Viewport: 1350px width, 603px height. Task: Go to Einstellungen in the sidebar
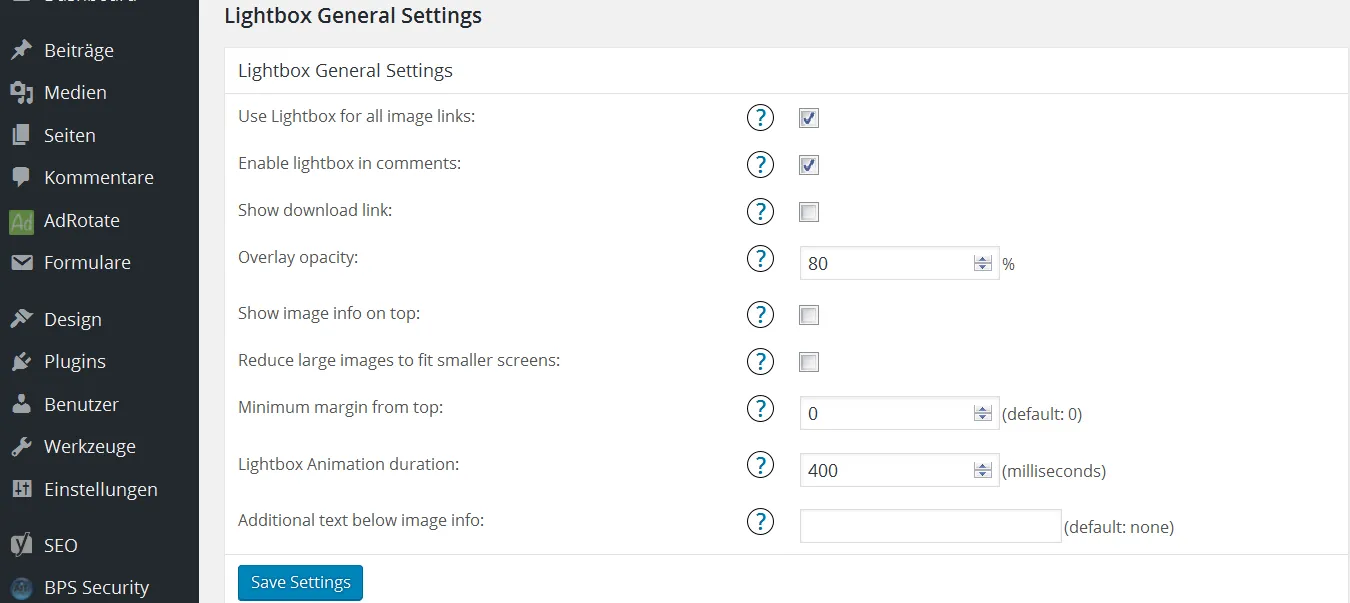coord(100,489)
